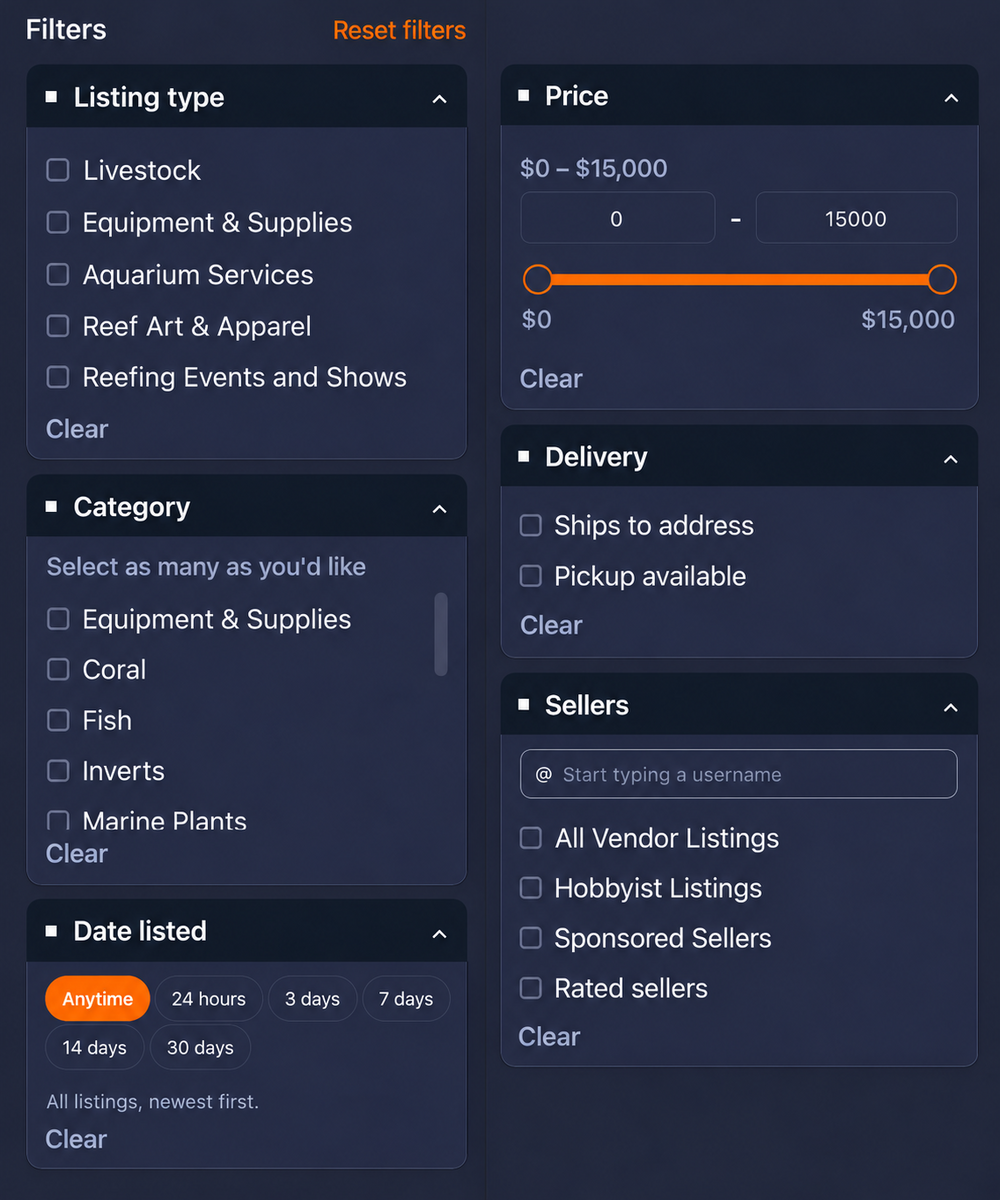Clear the Delivery filter

tap(551, 625)
